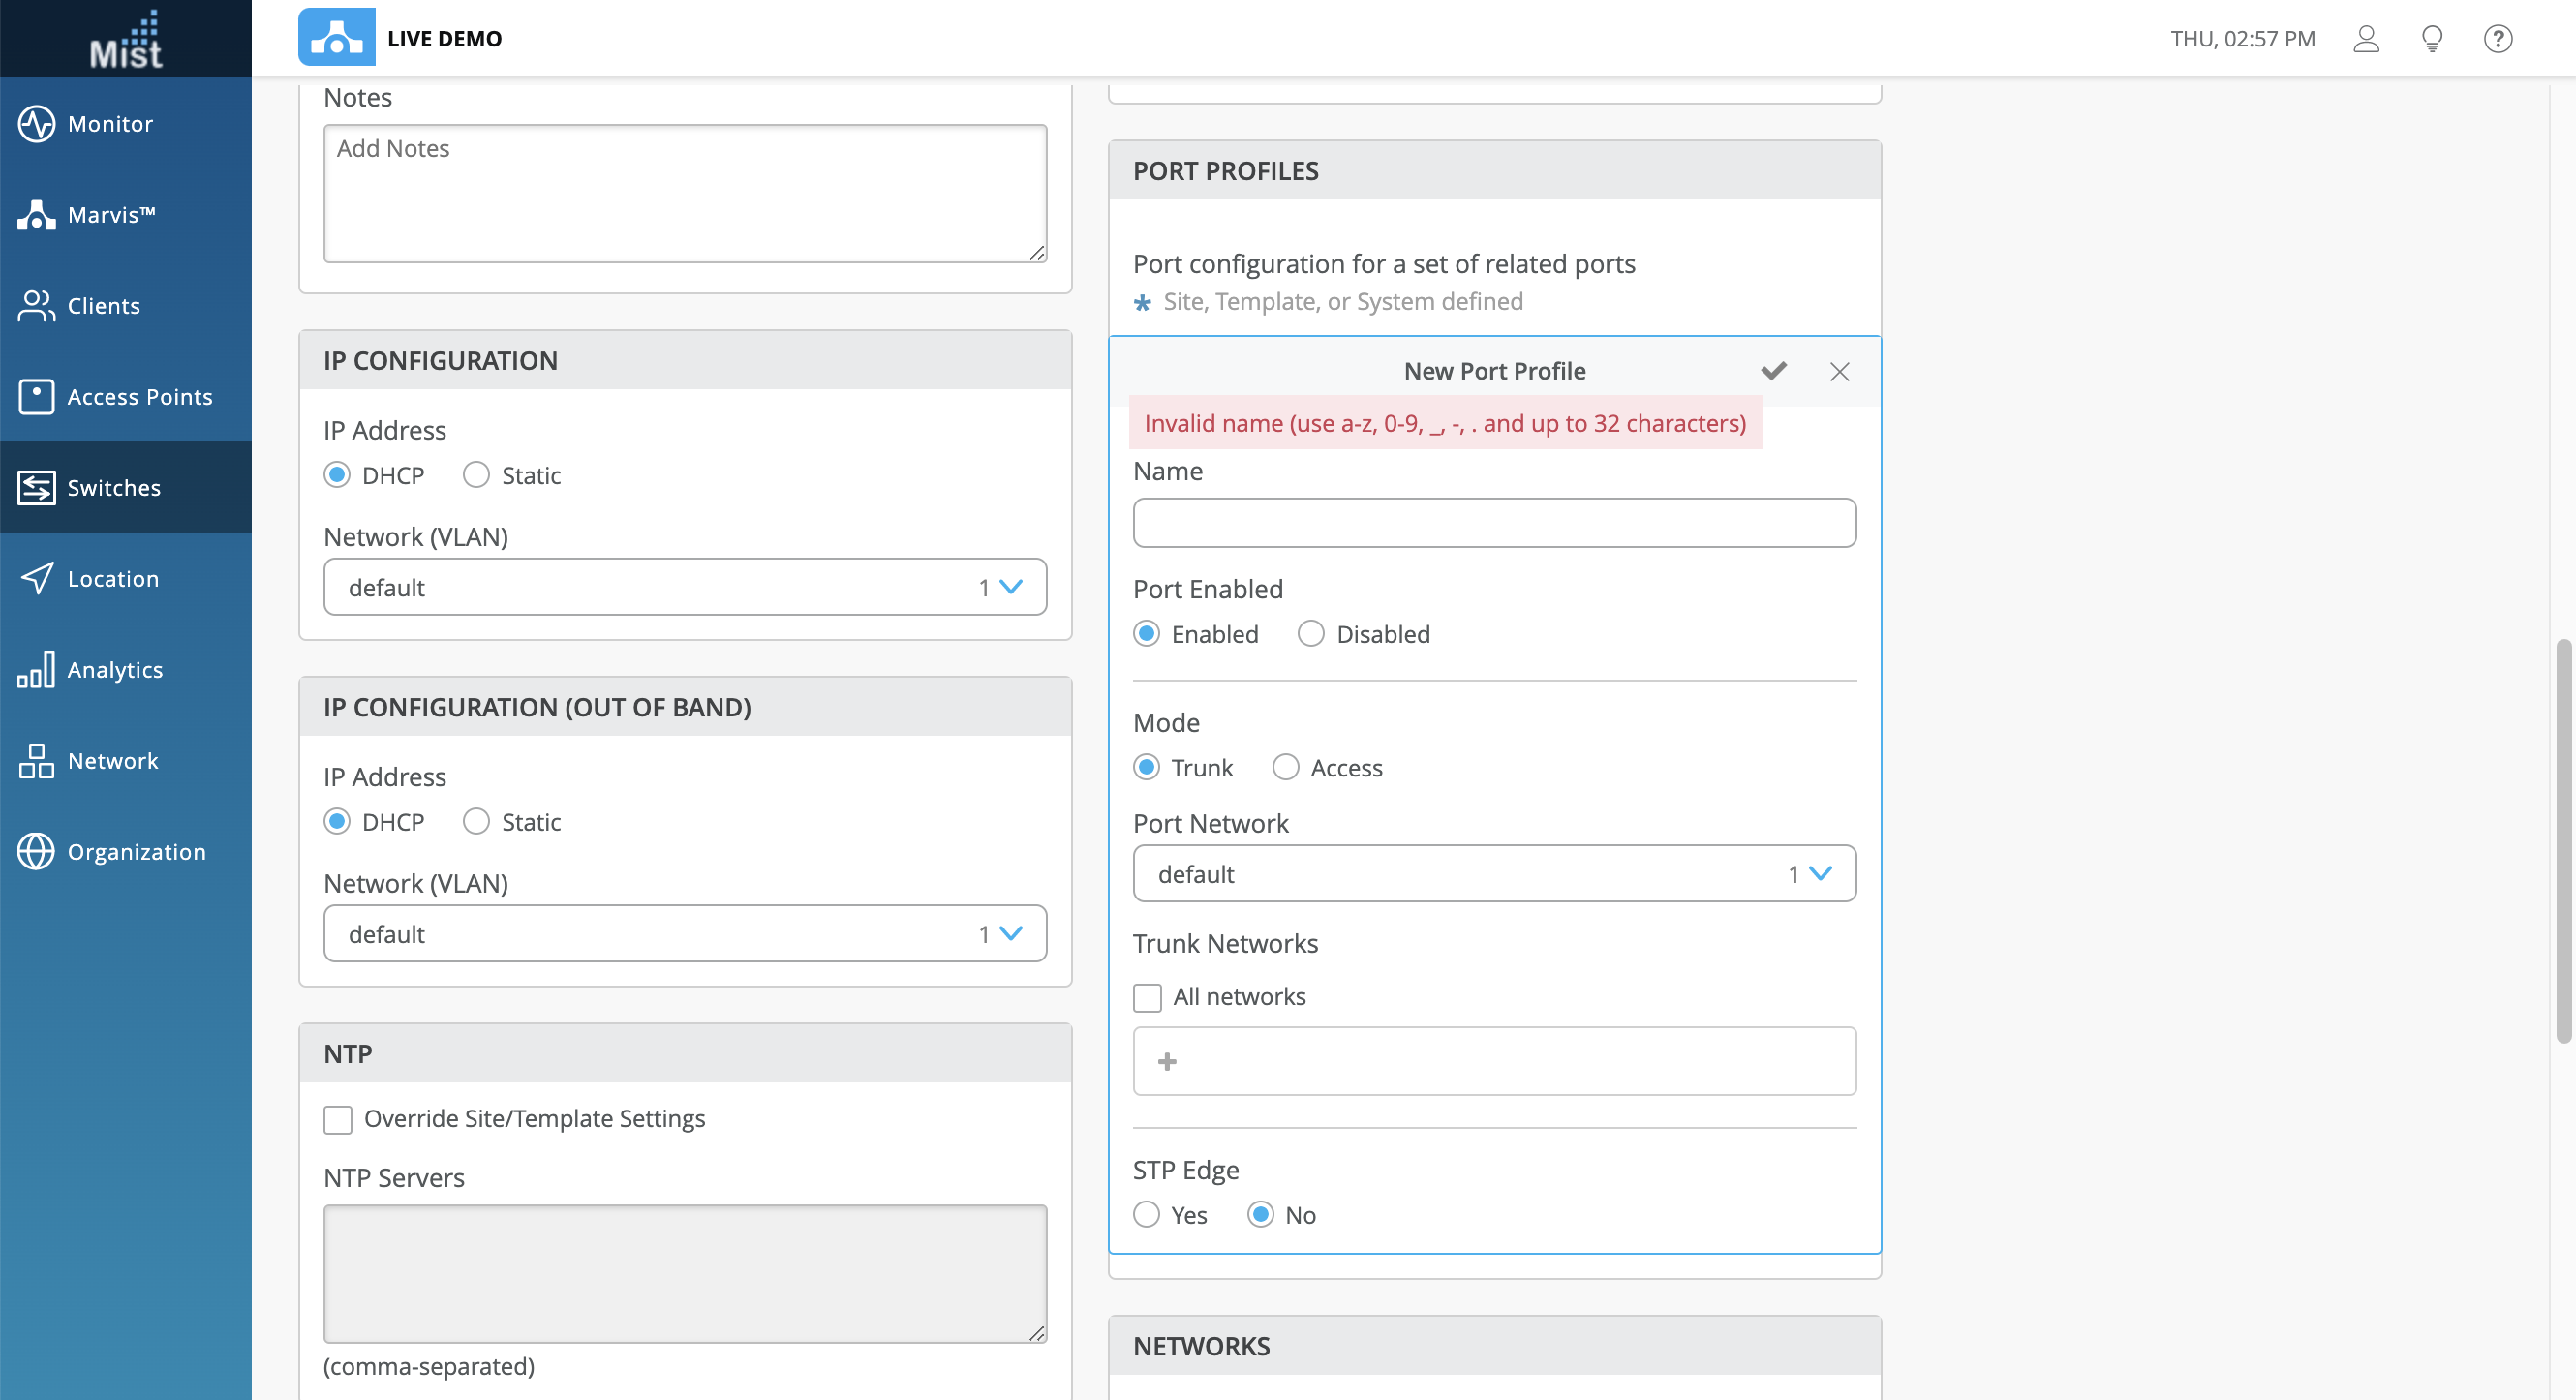The image size is (2576, 1400).
Task: Cancel New Port Profile with X icon
Action: (1838, 371)
